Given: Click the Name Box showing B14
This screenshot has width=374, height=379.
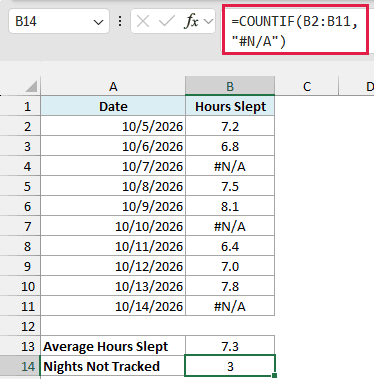Looking at the screenshot, I should 59,22.
